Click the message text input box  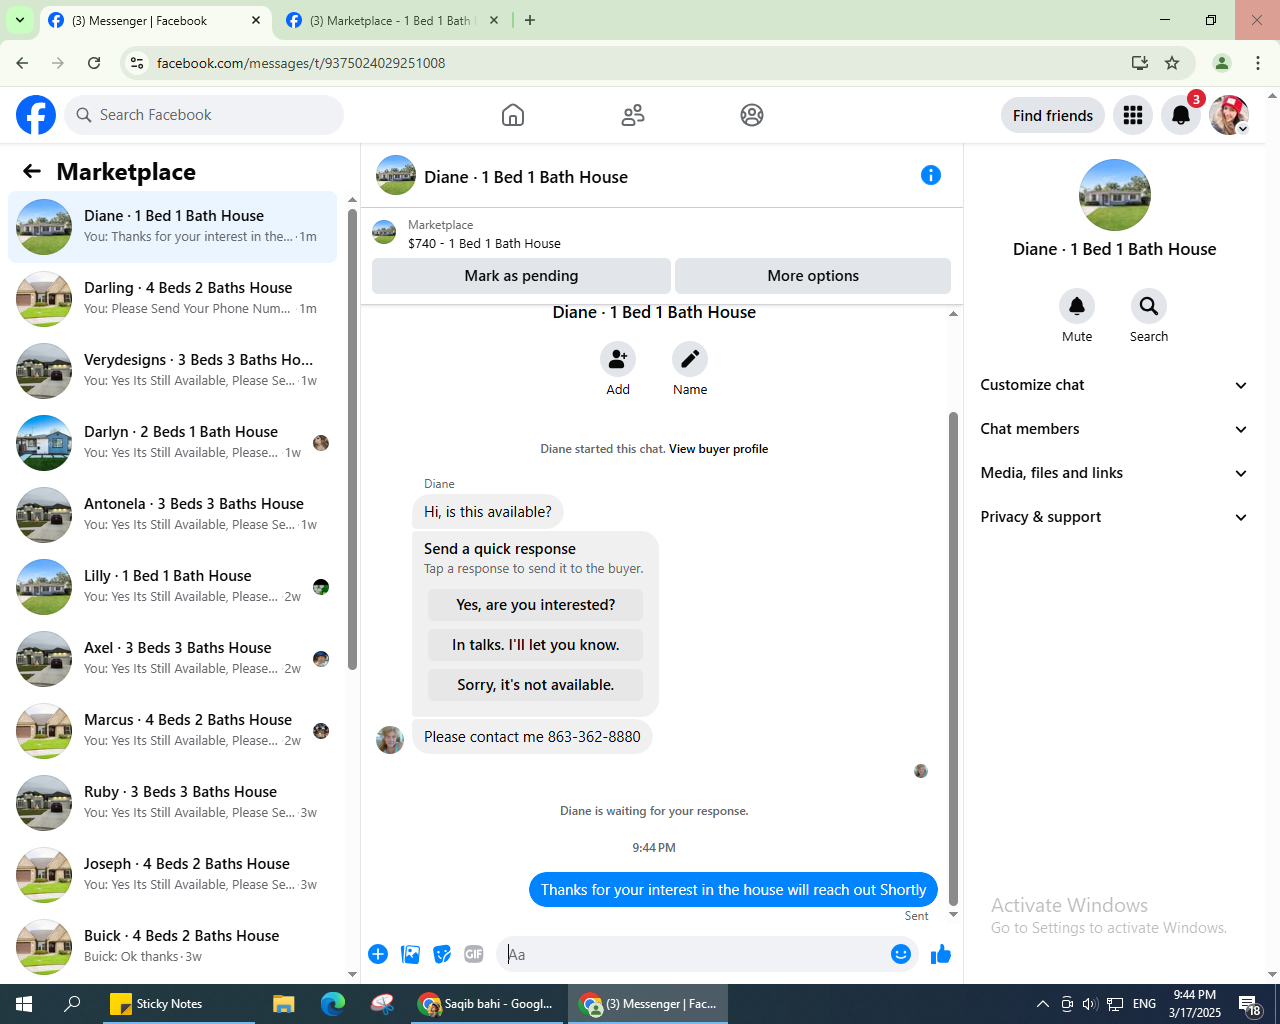(x=694, y=954)
